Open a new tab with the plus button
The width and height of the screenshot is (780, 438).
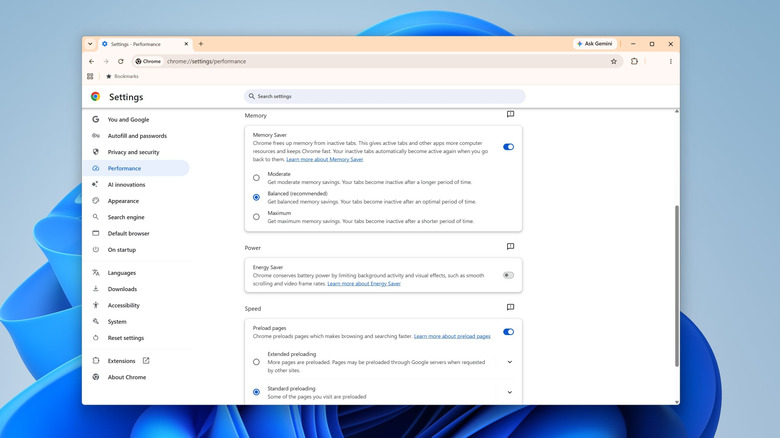201,44
